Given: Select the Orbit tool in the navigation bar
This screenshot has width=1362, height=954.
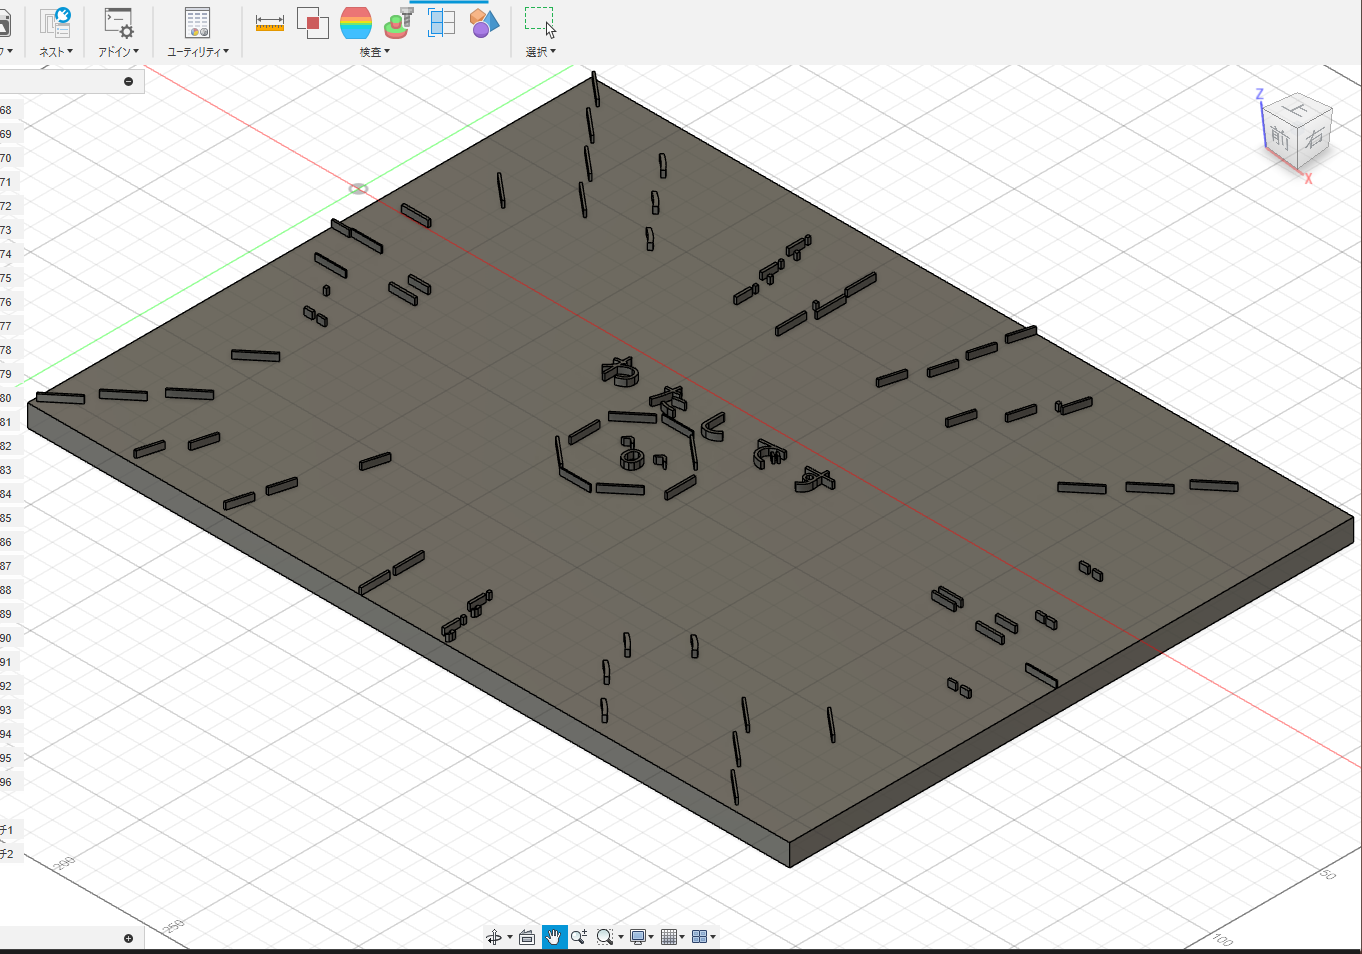Looking at the screenshot, I should coord(495,937).
